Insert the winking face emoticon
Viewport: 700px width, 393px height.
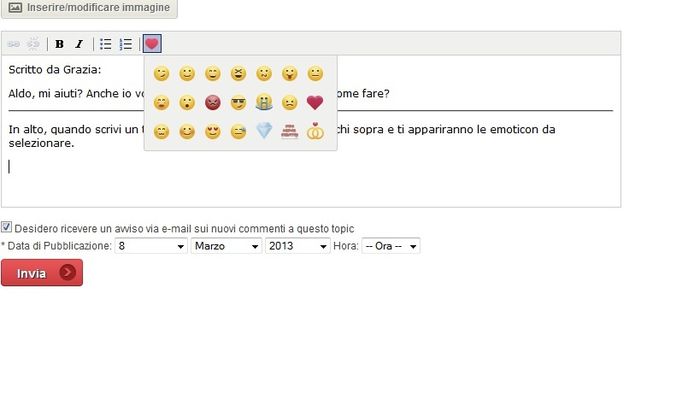(161, 73)
